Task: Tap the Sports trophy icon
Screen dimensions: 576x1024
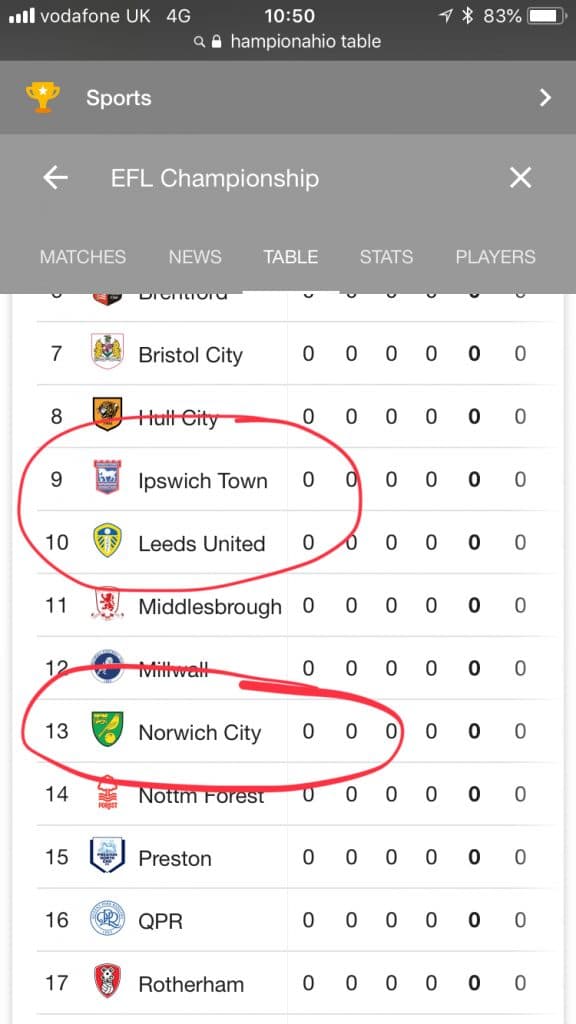Action: (x=42, y=98)
